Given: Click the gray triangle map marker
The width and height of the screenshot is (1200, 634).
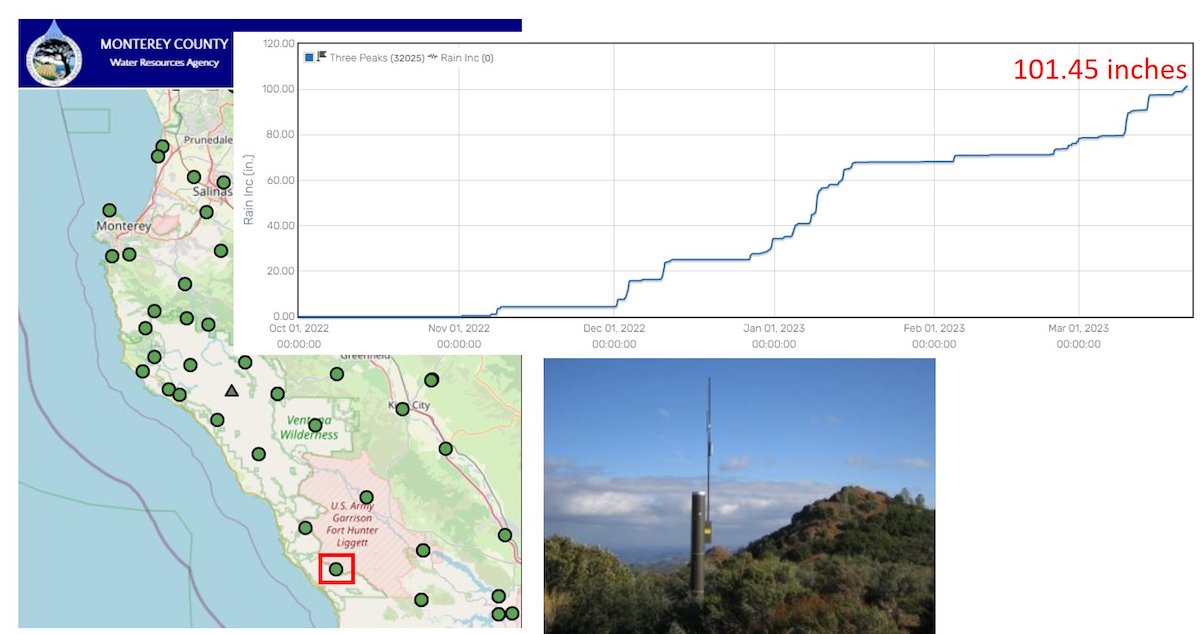Looking at the screenshot, I should click(x=232, y=391).
